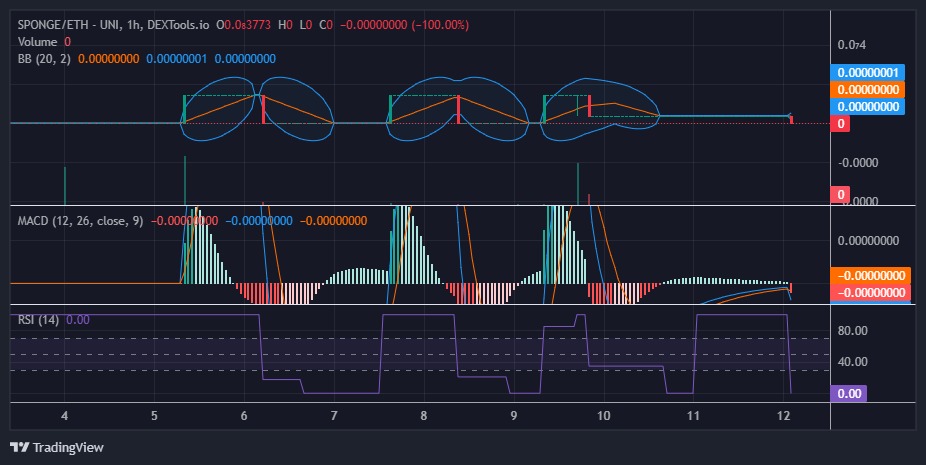The height and width of the screenshot is (465, 926).
Task: Click the Volume indicator label
Action: 37,42
